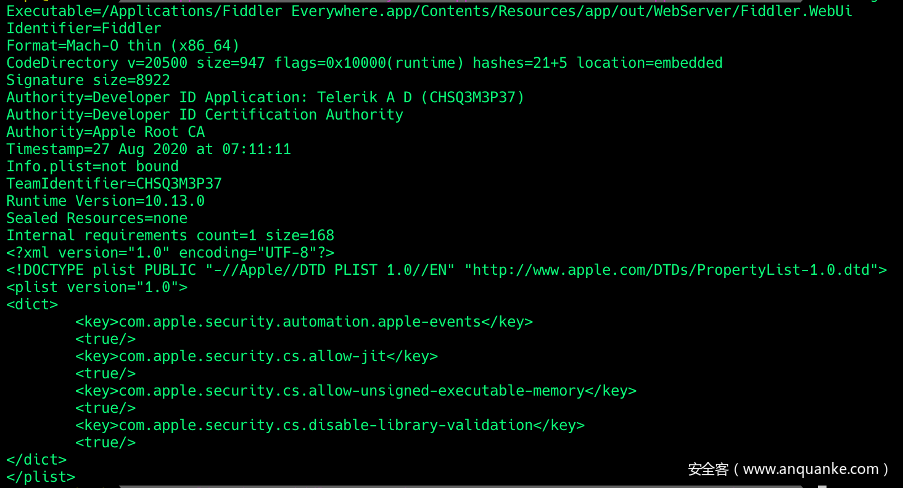Click the Internal requirements count line
Image resolution: width=904 pixels, height=488 pixels.
point(170,235)
